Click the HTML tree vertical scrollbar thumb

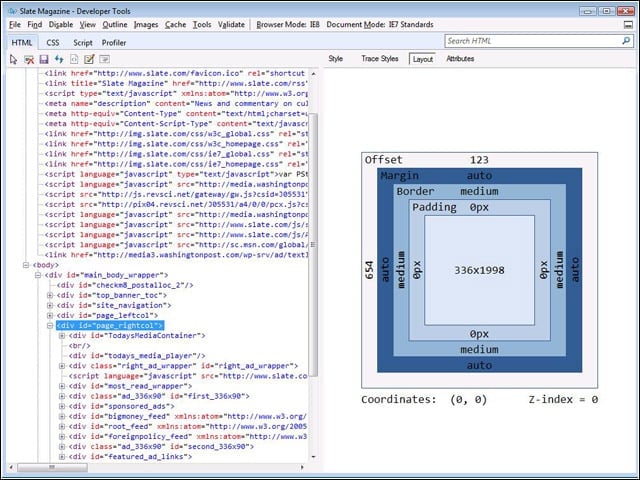[313, 245]
